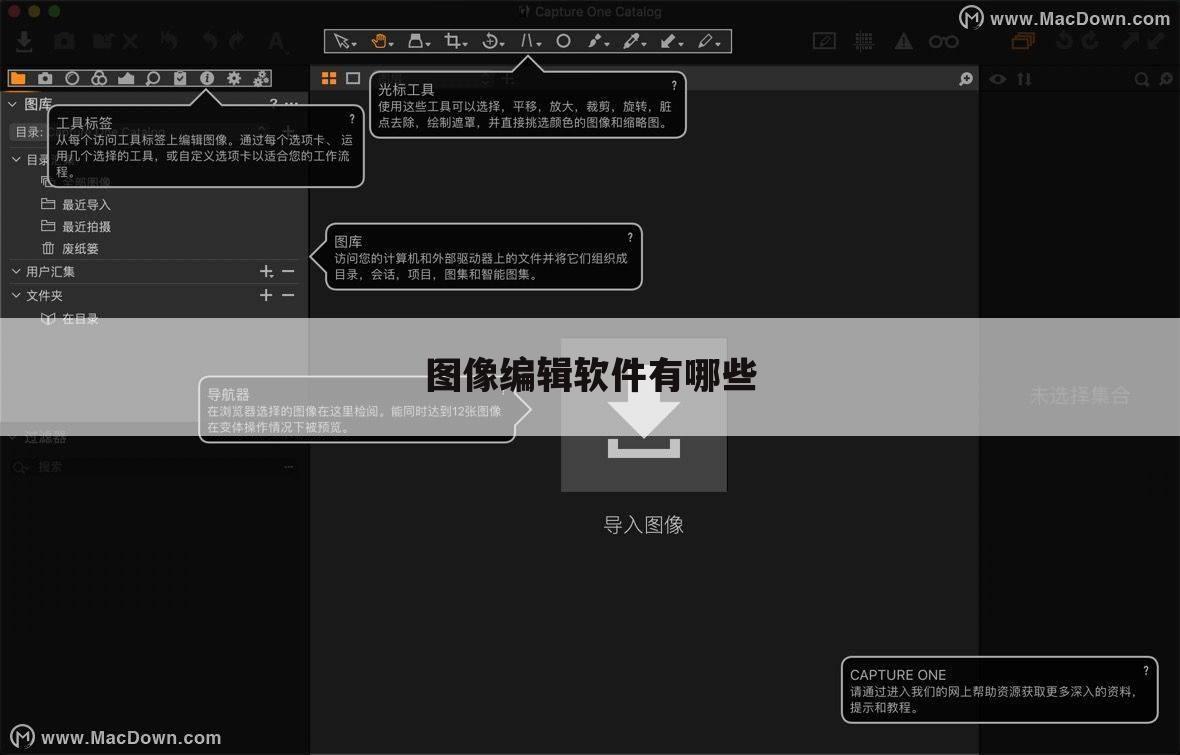Click the dimmed X delete toolbar icon

pos(130,41)
